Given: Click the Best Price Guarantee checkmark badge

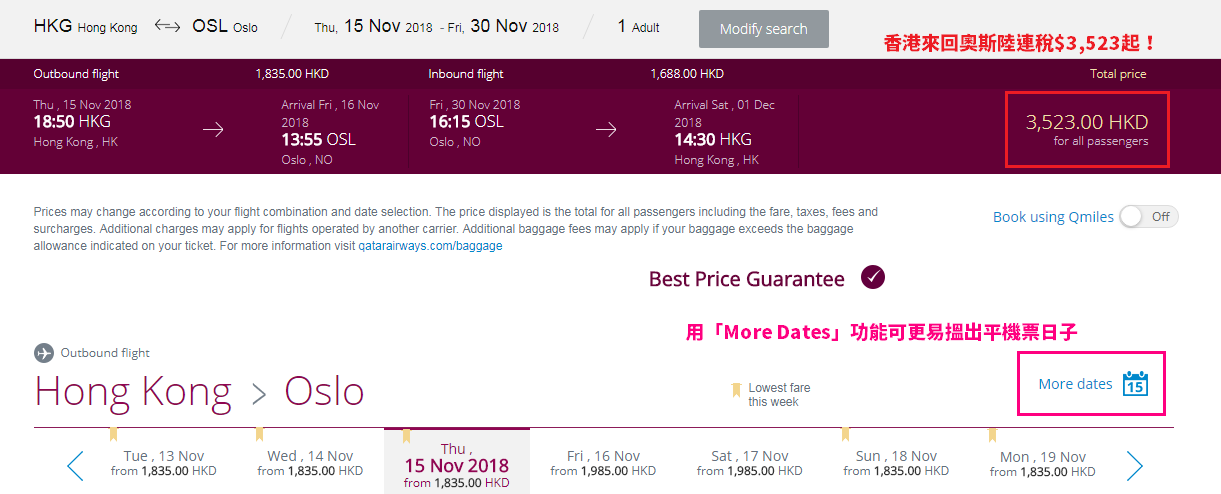Looking at the screenshot, I should click(873, 278).
